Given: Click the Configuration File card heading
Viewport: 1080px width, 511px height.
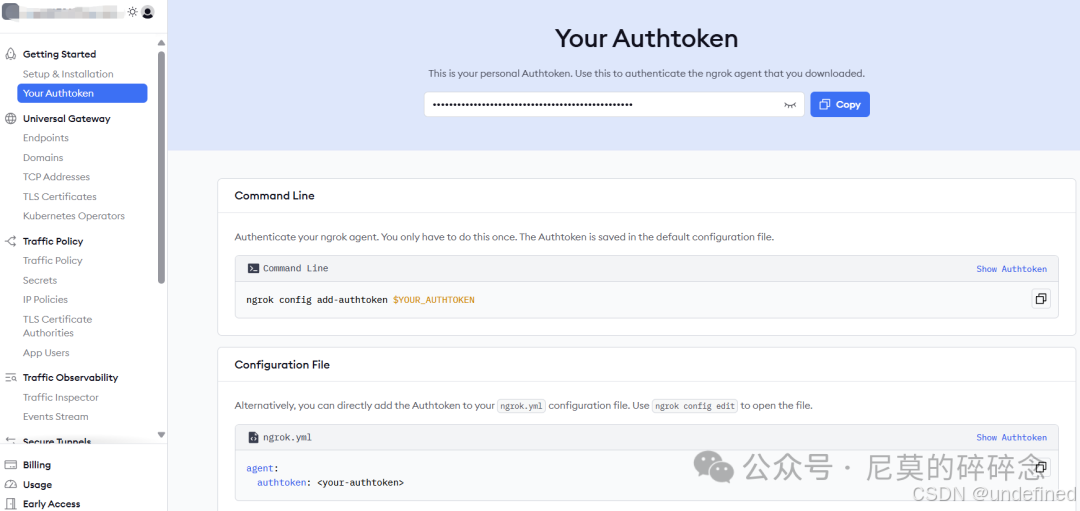Looking at the screenshot, I should click(282, 364).
